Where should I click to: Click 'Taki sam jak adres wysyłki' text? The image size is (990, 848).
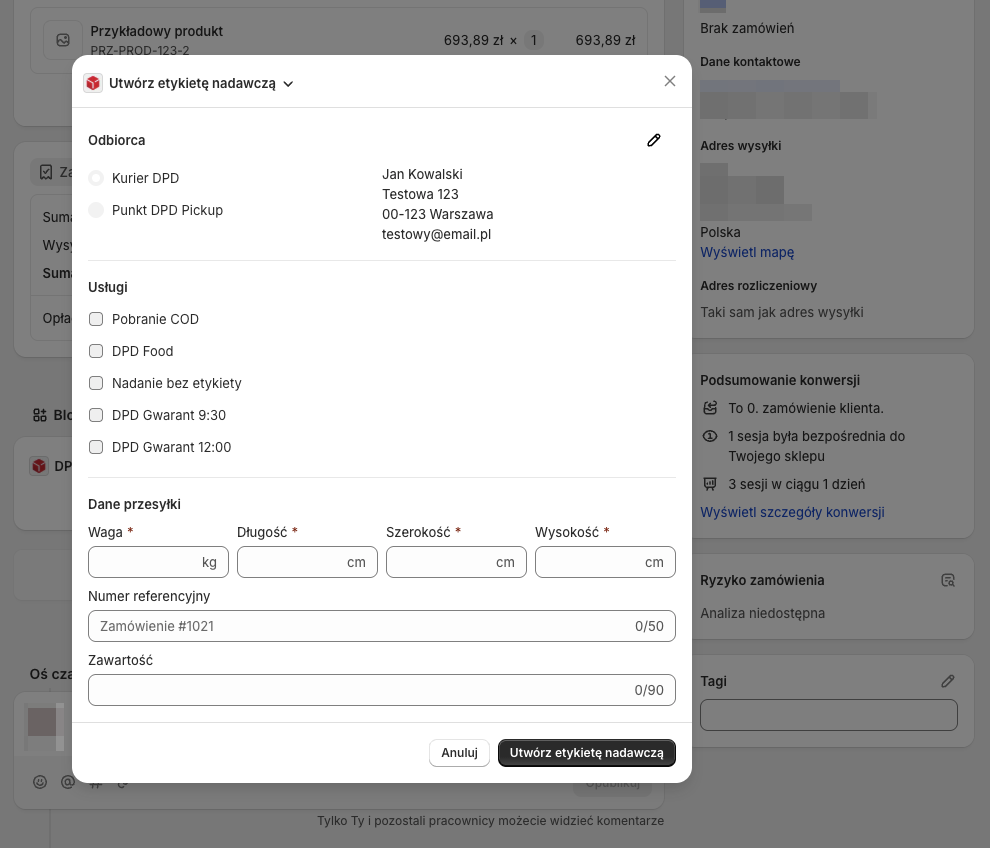782,313
